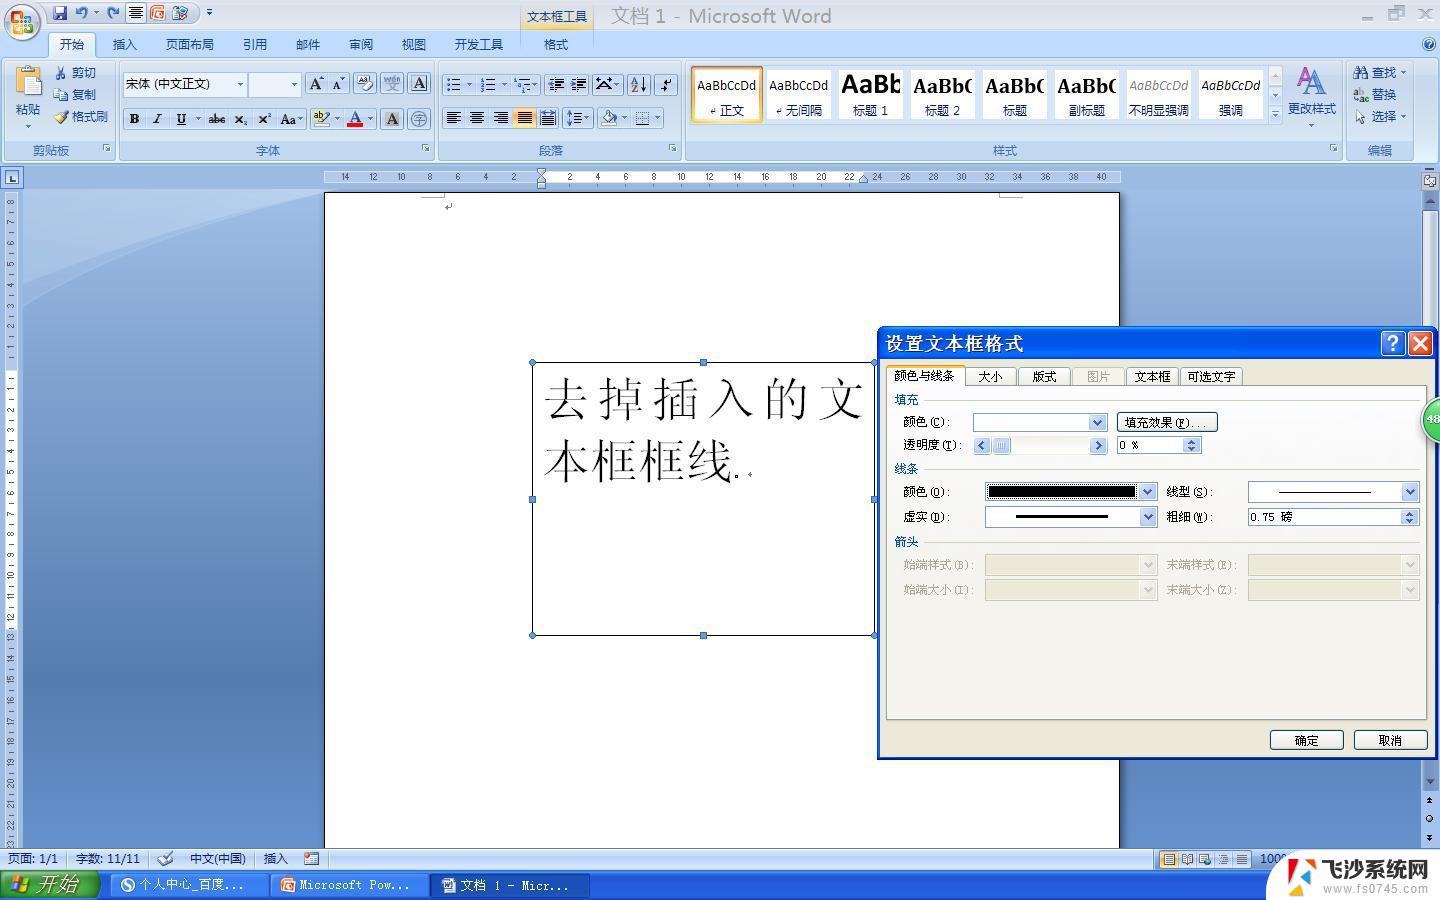This screenshot has width=1440, height=900.
Task: Click Replace button
Action: (x=1375, y=94)
